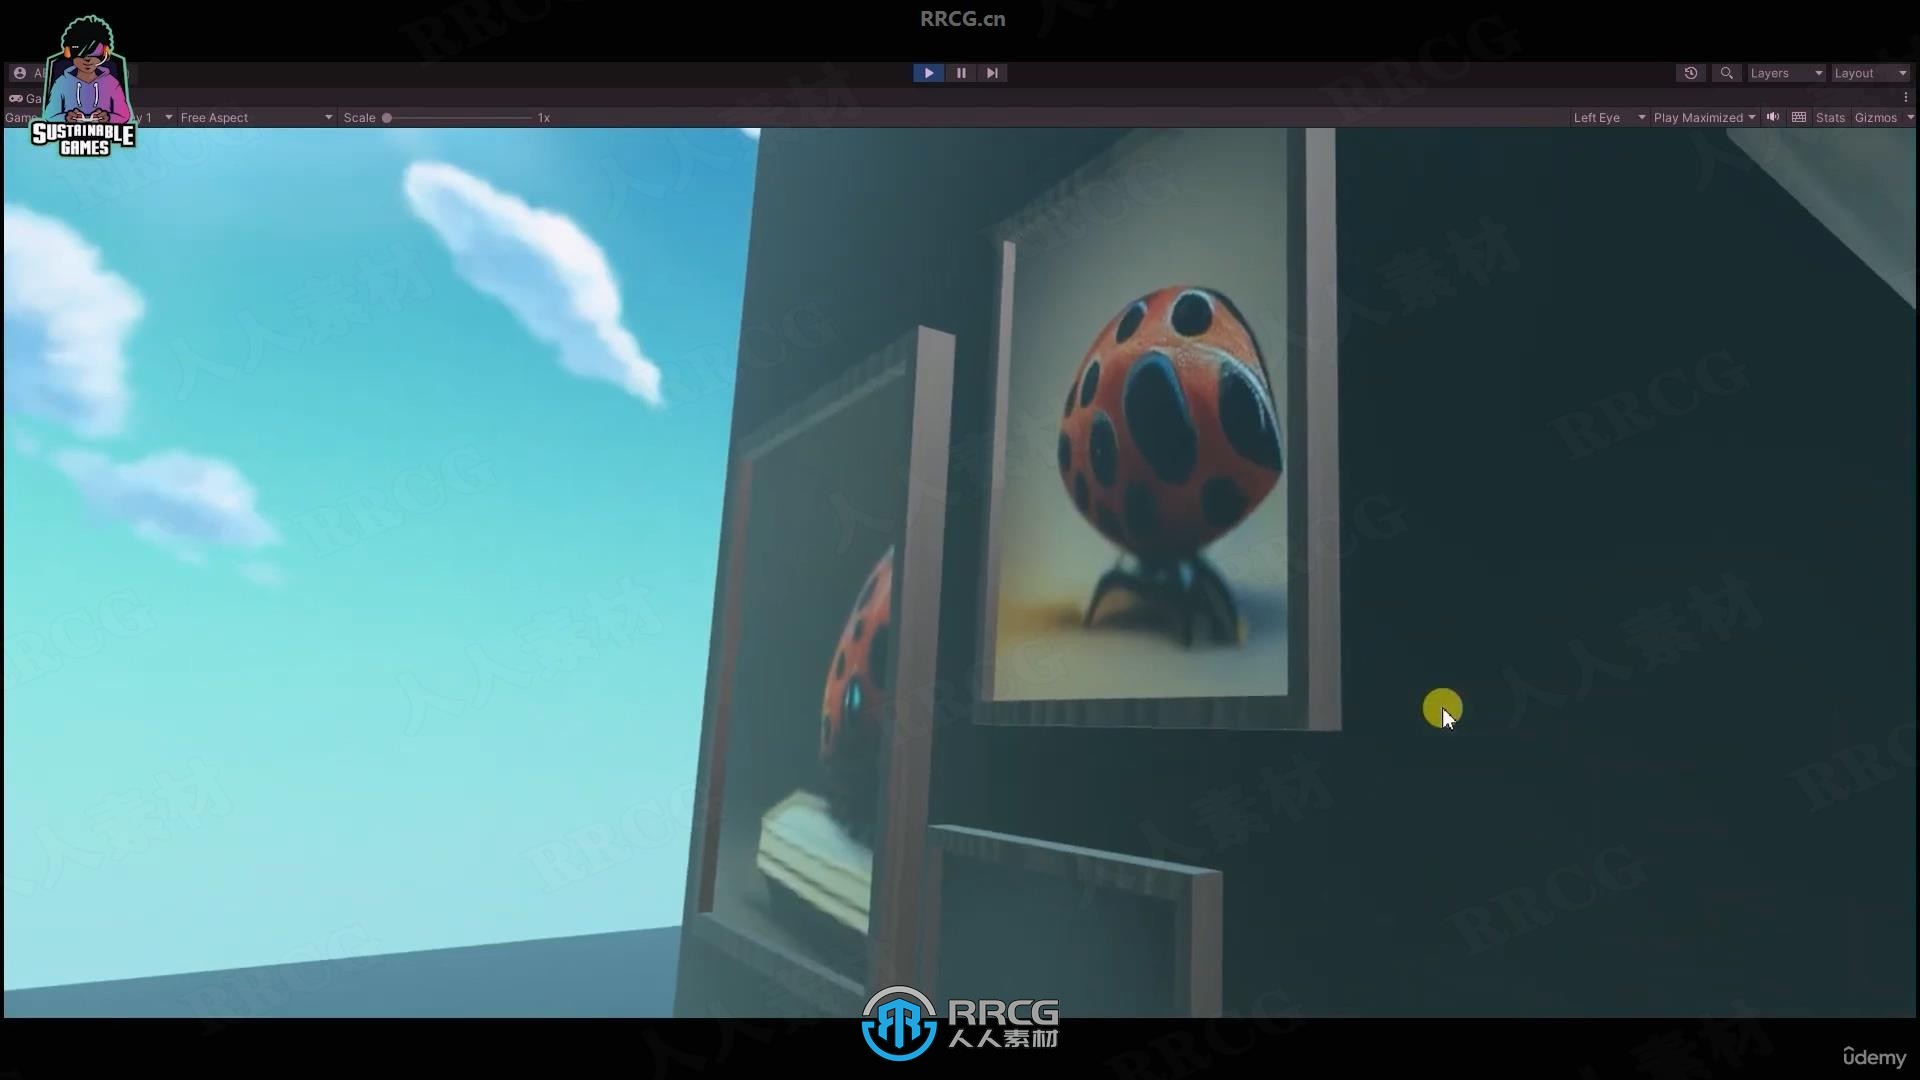Click the Step Forward button
Image resolution: width=1920 pixels, height=1080 pixels.
click(990, 71)
